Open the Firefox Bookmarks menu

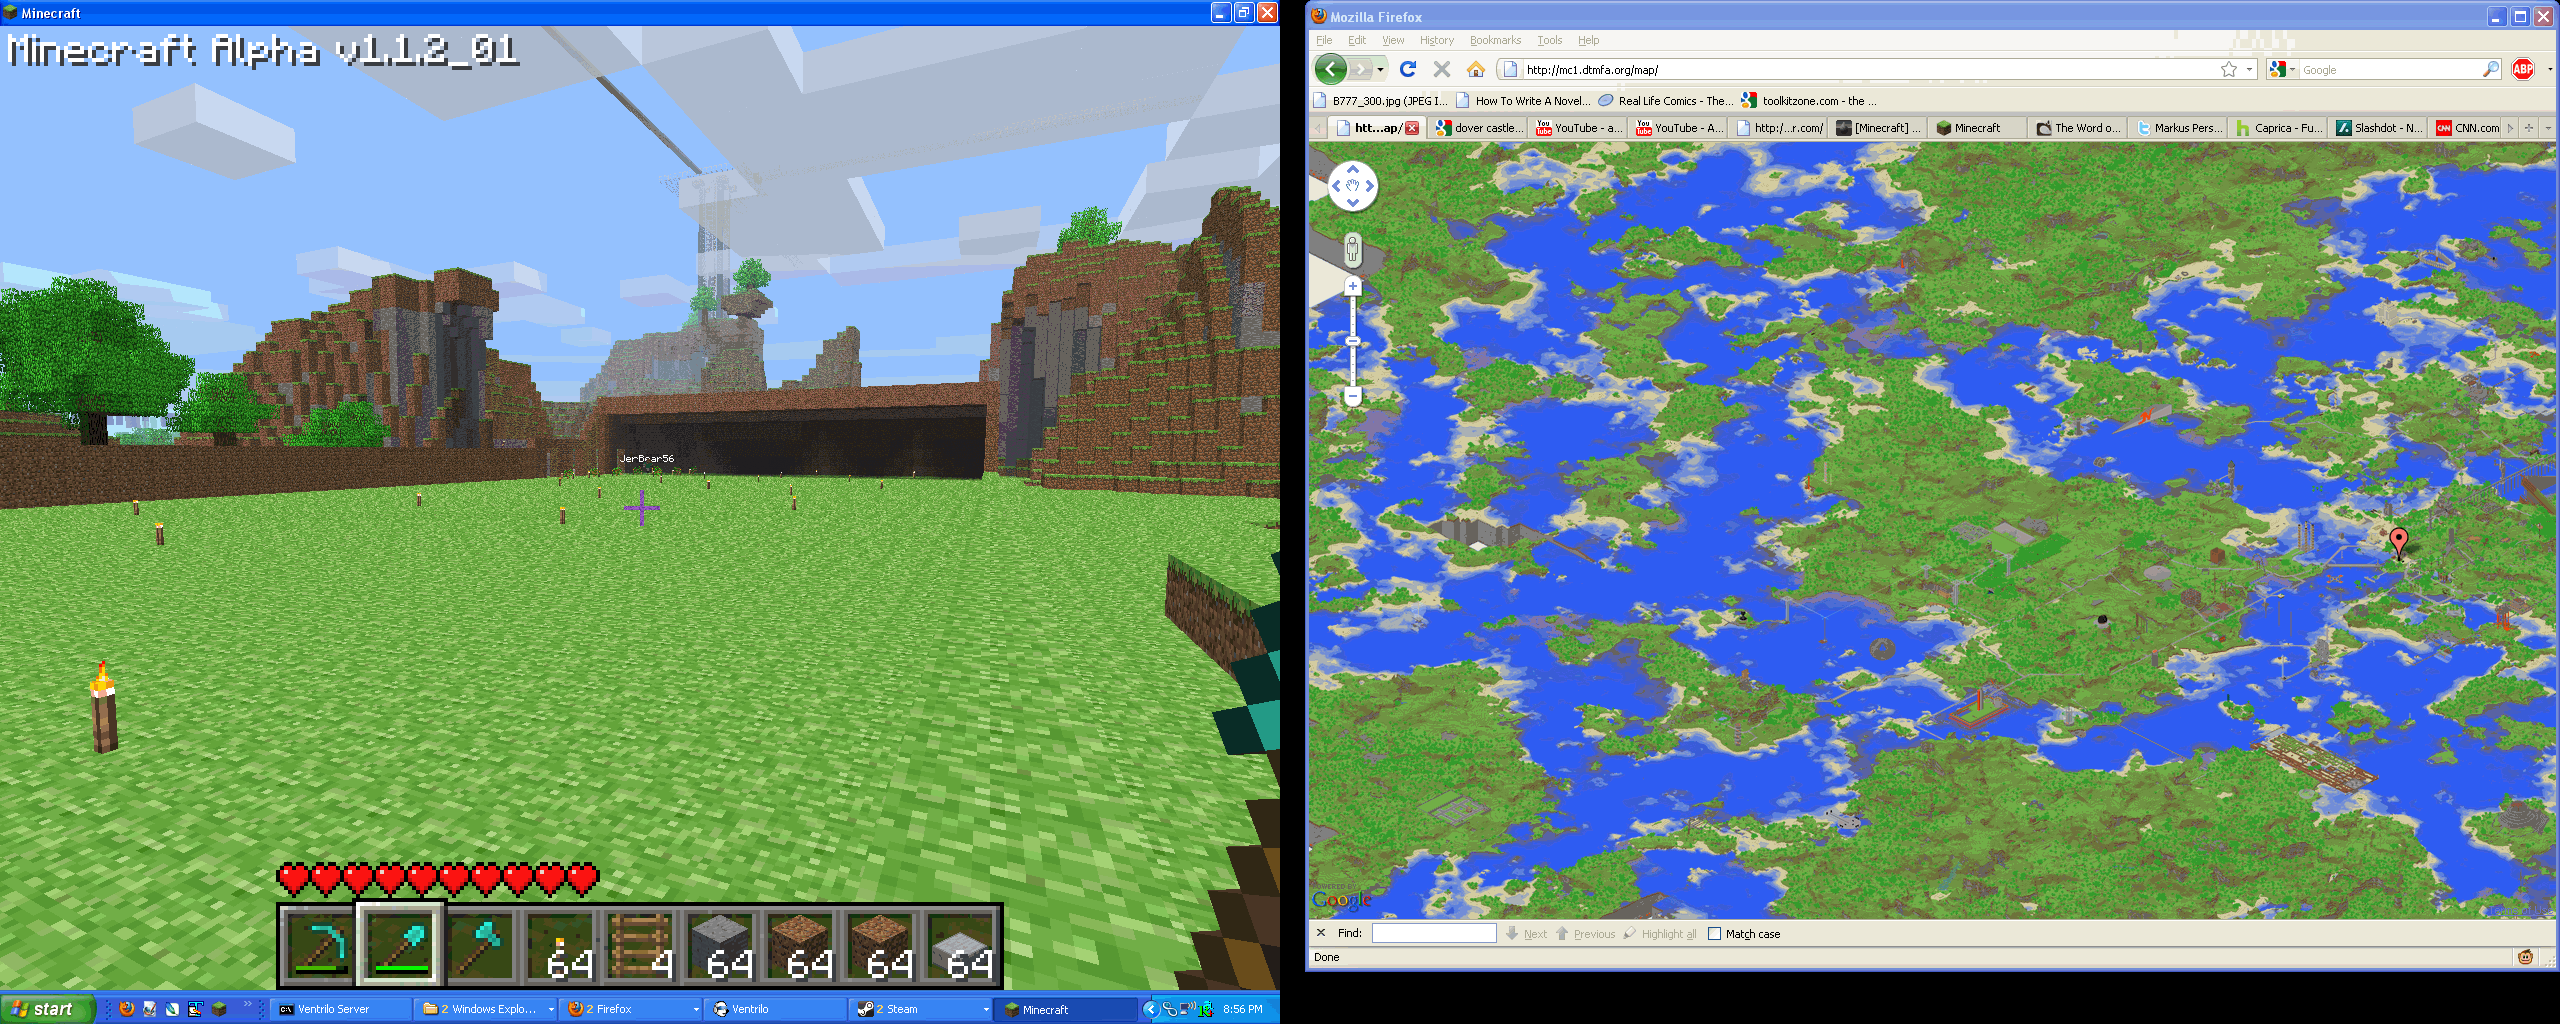click(1495, 40)
